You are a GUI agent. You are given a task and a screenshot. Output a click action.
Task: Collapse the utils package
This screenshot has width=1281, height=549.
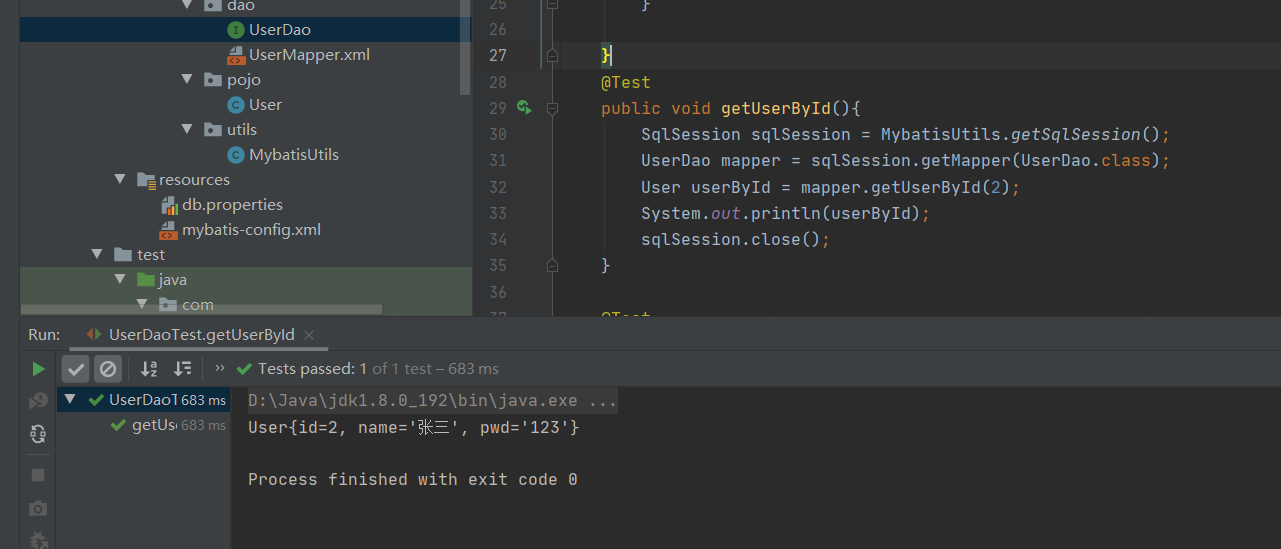coord(187,129)
